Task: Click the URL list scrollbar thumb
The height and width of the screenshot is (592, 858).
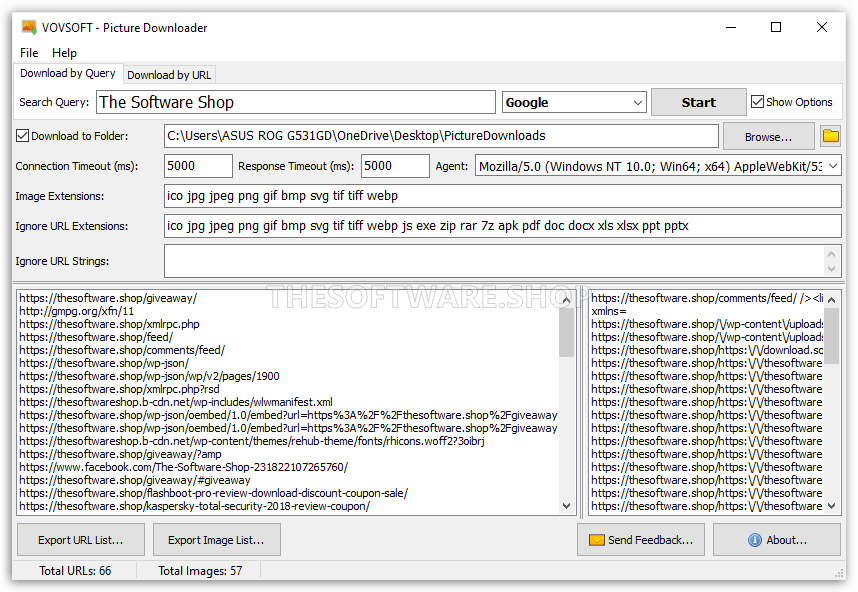Action: [x=566, y=332]
